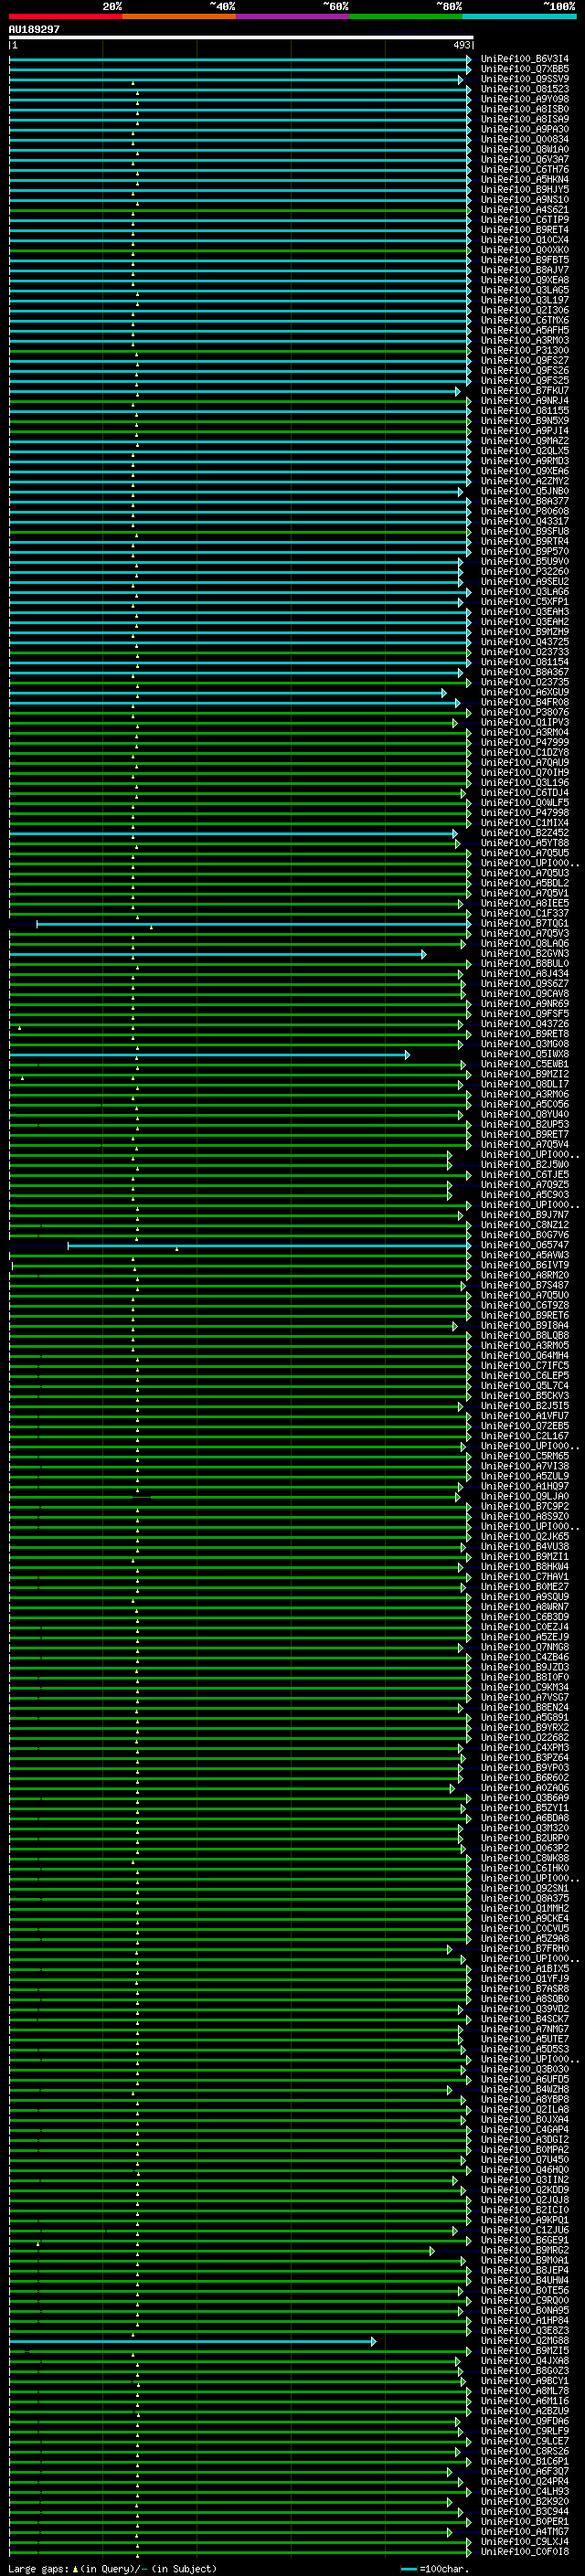Click the green ~80% legend segment
This screenshot has width=585, height=2576.
pos(406,17)
